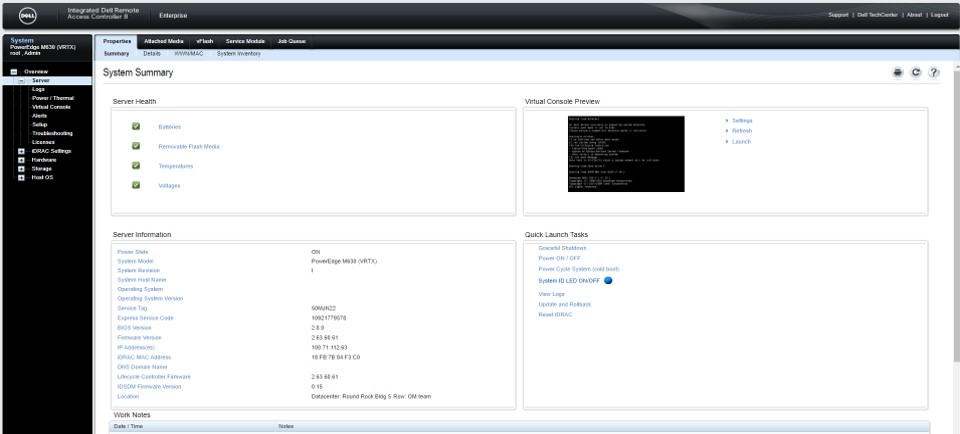Screen dimensions: 960x434
Task: Open the System Inventory sub-tab
Action: point(238,53)
